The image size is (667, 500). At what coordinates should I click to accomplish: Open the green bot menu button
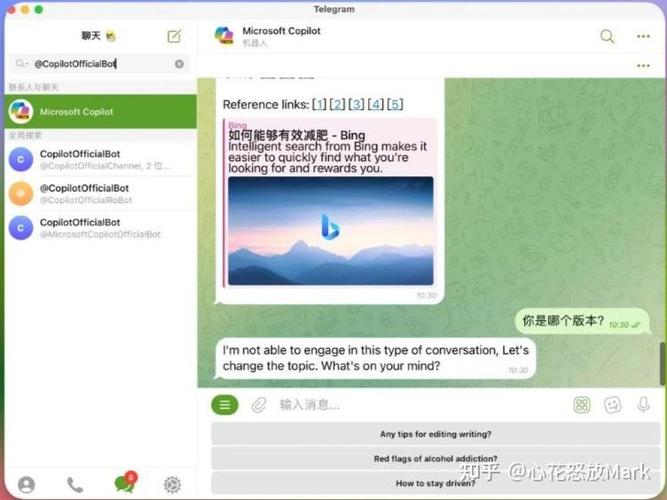[x=225, y=405]
